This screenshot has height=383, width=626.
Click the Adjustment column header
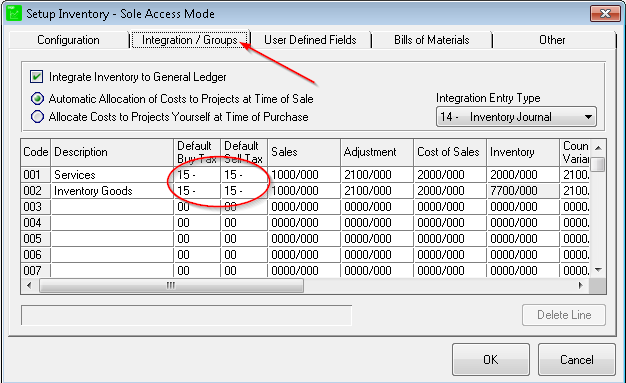coord(377,152)
